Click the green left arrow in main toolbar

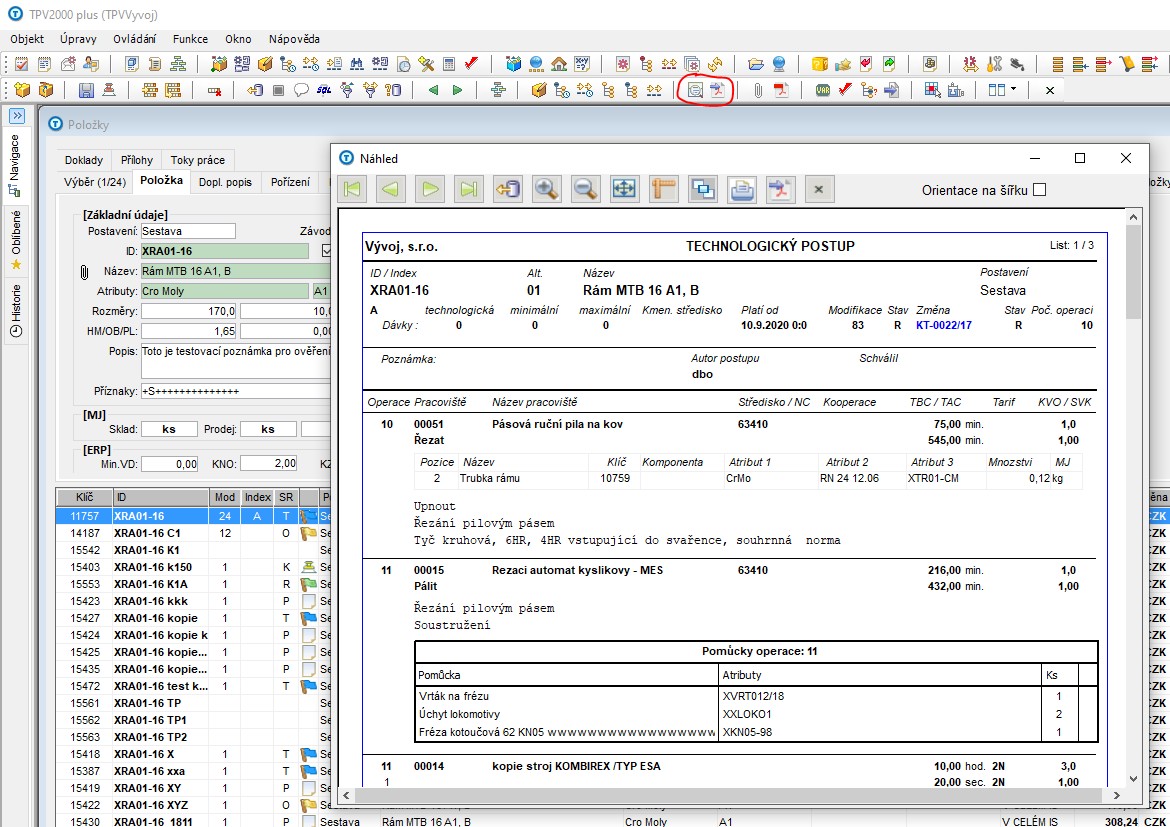point(434,90)
